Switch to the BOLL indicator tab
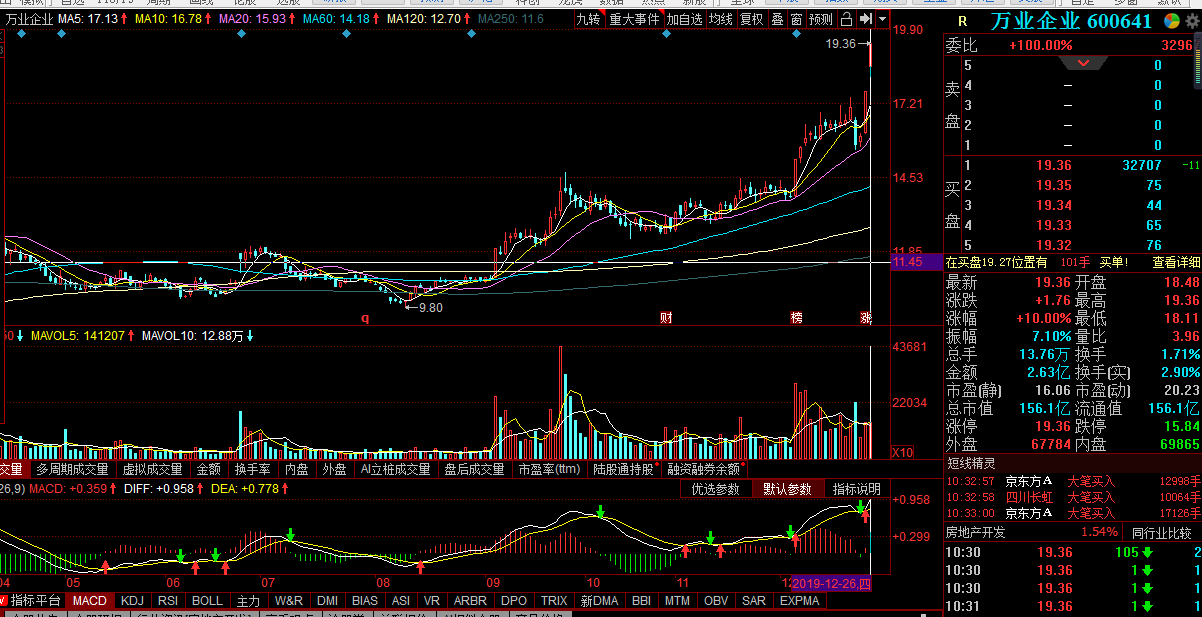The image size is (1202, 617). (x=207, y=601)
